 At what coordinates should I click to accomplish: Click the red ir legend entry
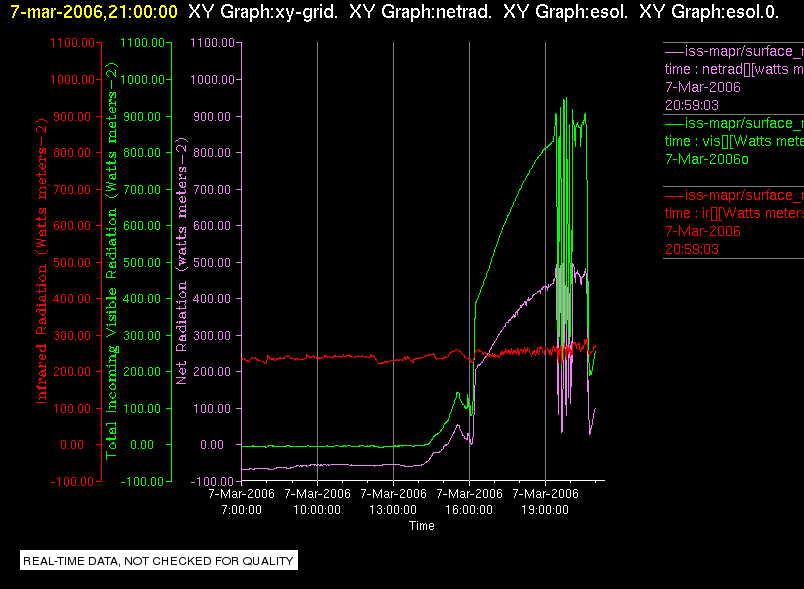point(734,222)
